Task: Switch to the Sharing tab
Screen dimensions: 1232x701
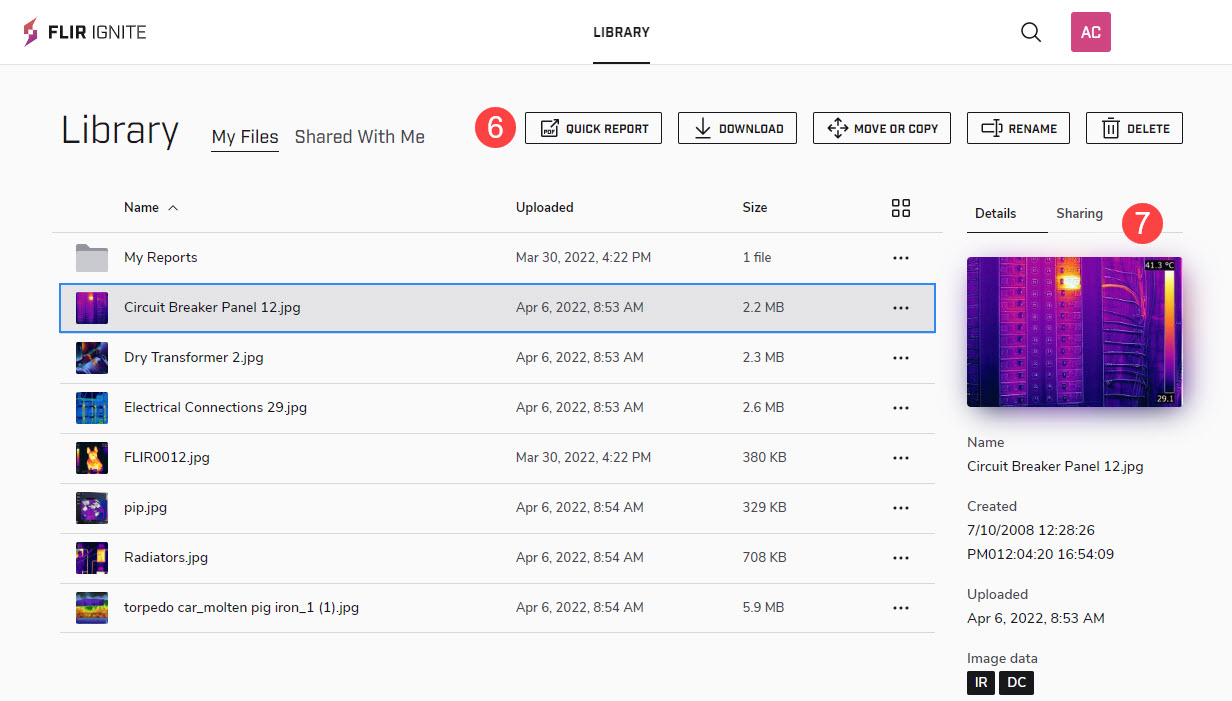Action: coord(1079,214)
